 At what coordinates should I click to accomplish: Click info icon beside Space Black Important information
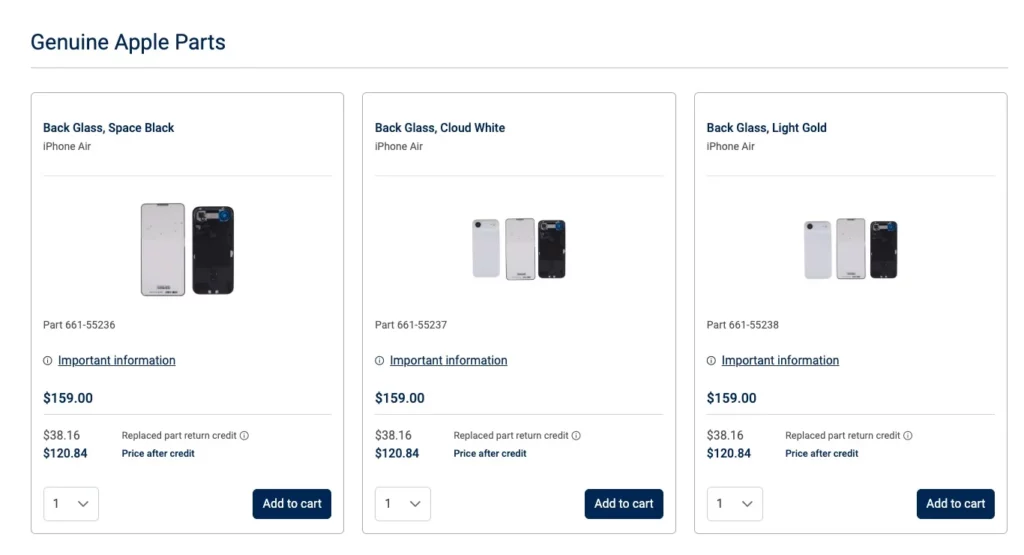(47, 361)
